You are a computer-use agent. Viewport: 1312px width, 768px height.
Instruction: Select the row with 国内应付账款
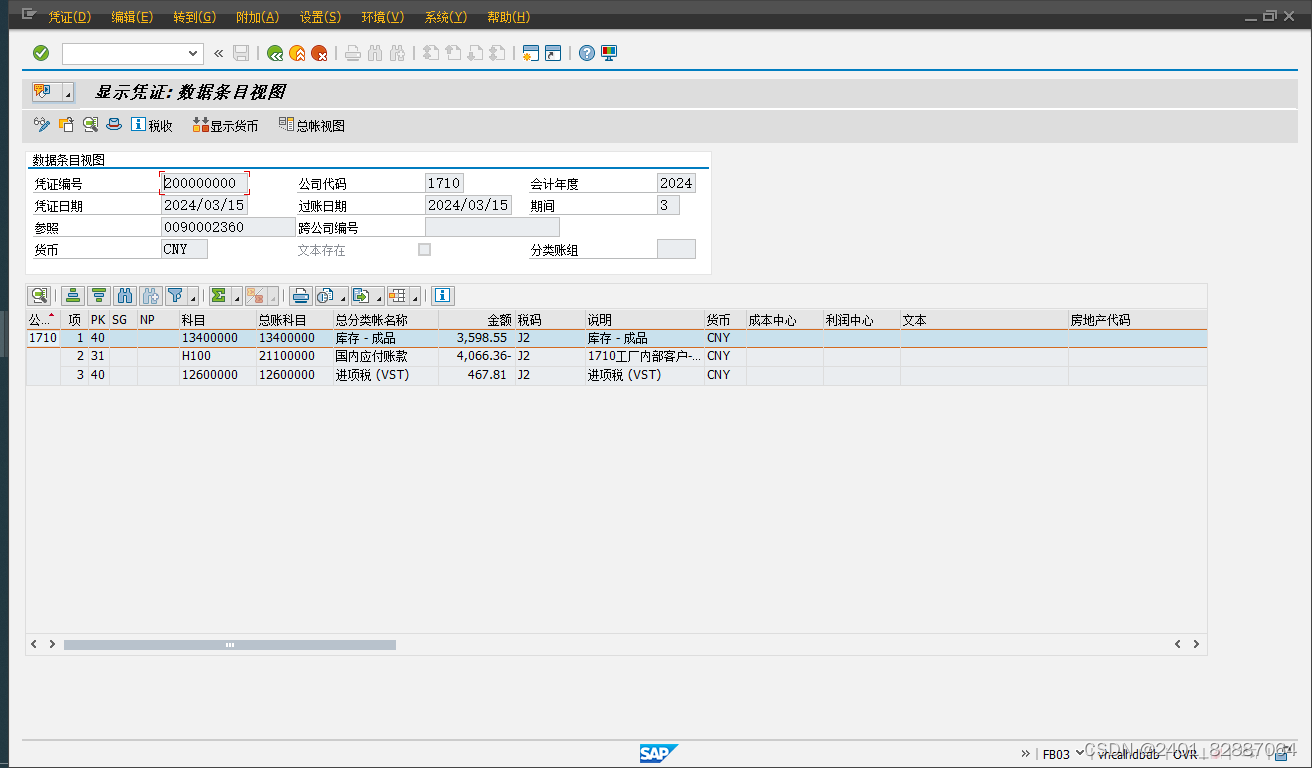(x=616, y=356)
